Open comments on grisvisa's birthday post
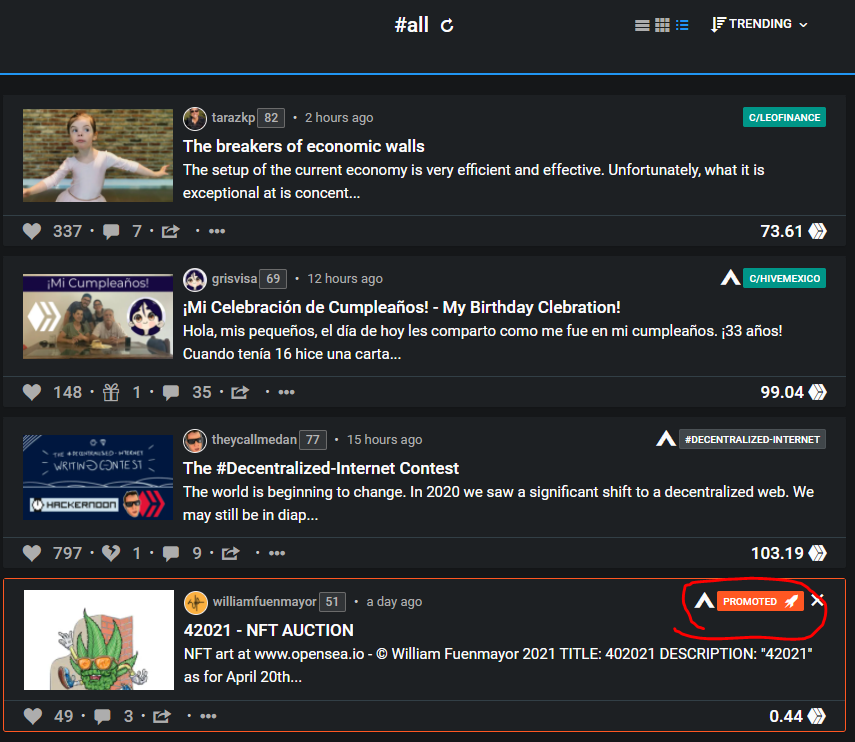 coord(171,392)
